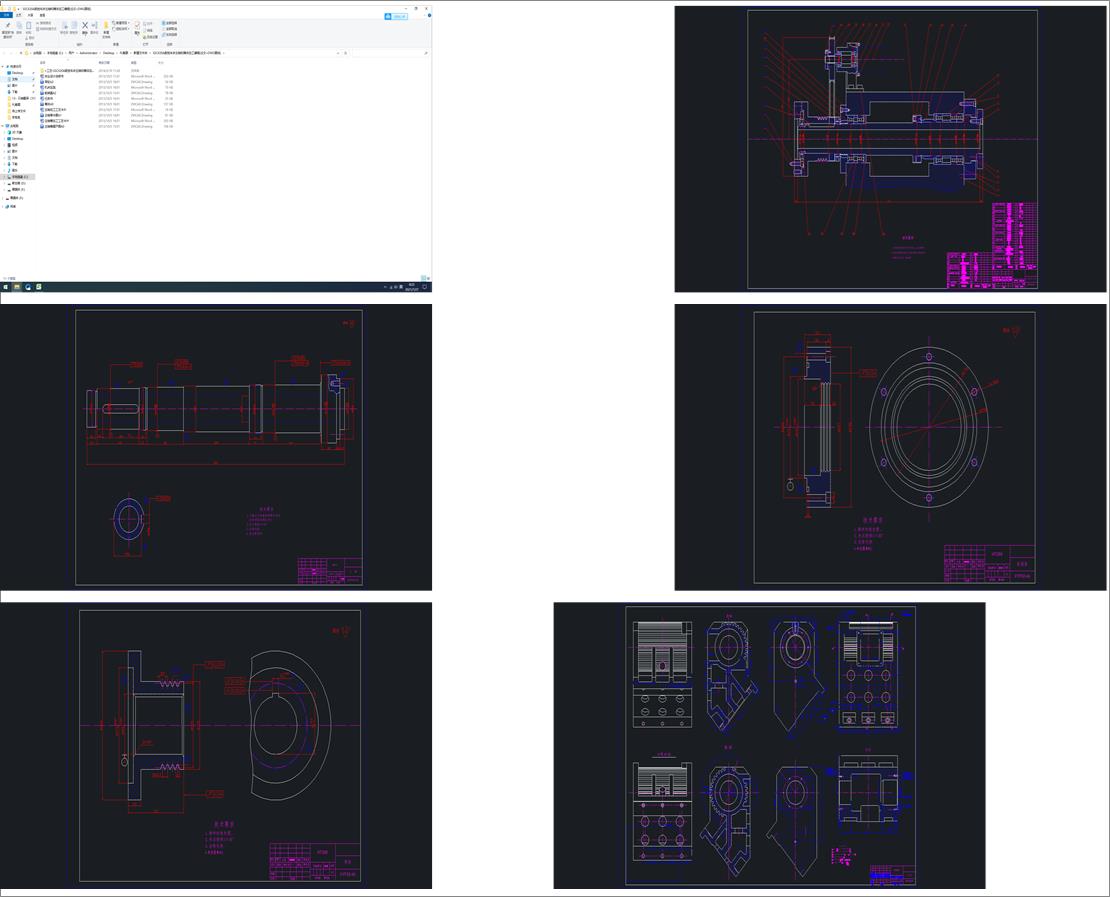Image resolution: width=1110 pixels, height=897 pixels.
Task: Open the sleeve with half-circle view drawing thumbnail
Action: tap(216, 745)
